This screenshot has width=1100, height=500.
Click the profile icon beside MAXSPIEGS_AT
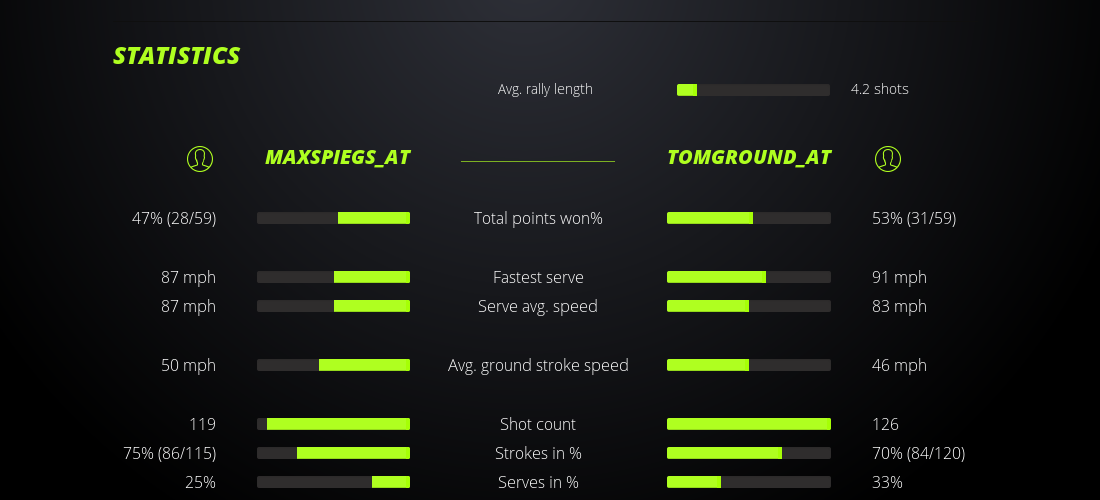click(200, 158)
